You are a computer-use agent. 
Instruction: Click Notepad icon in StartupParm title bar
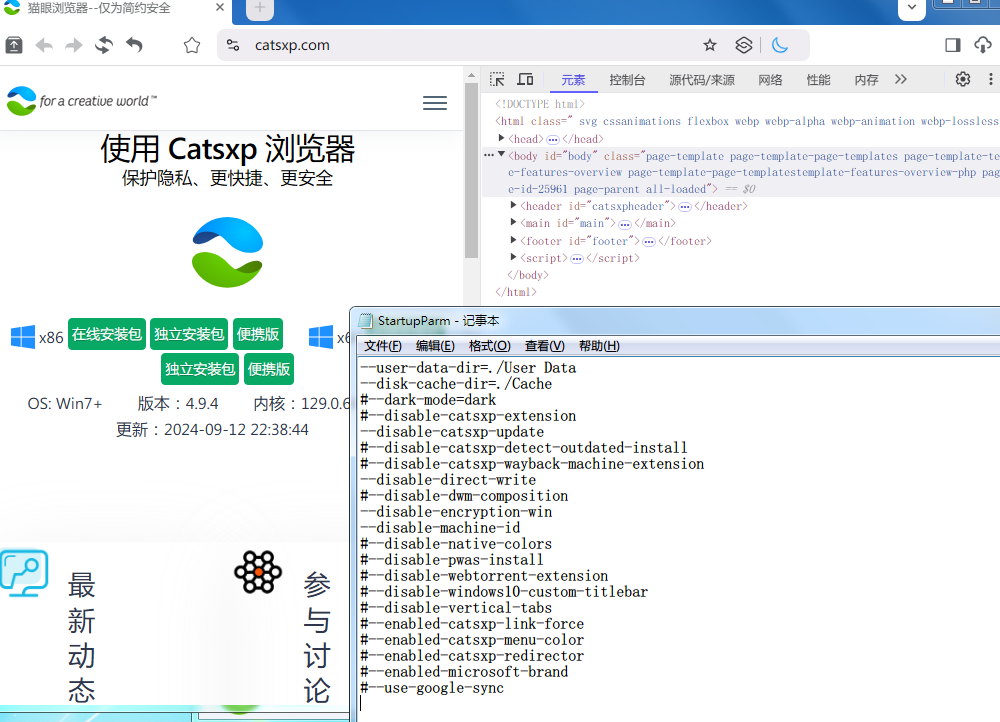tap(365, 320)
